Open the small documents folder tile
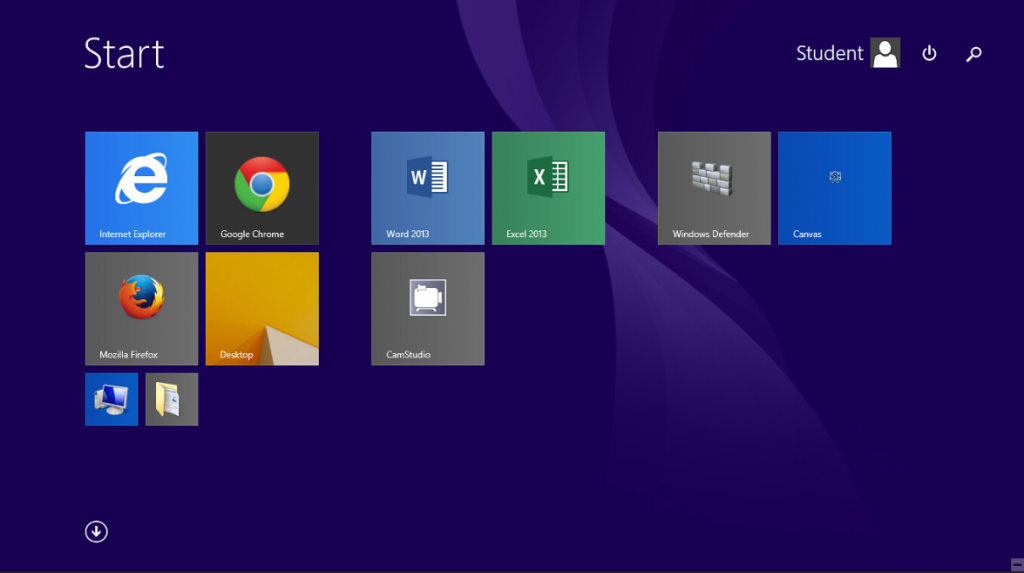Image resolution: width=1024 pixels, height=573 pixels. point(172,399)
